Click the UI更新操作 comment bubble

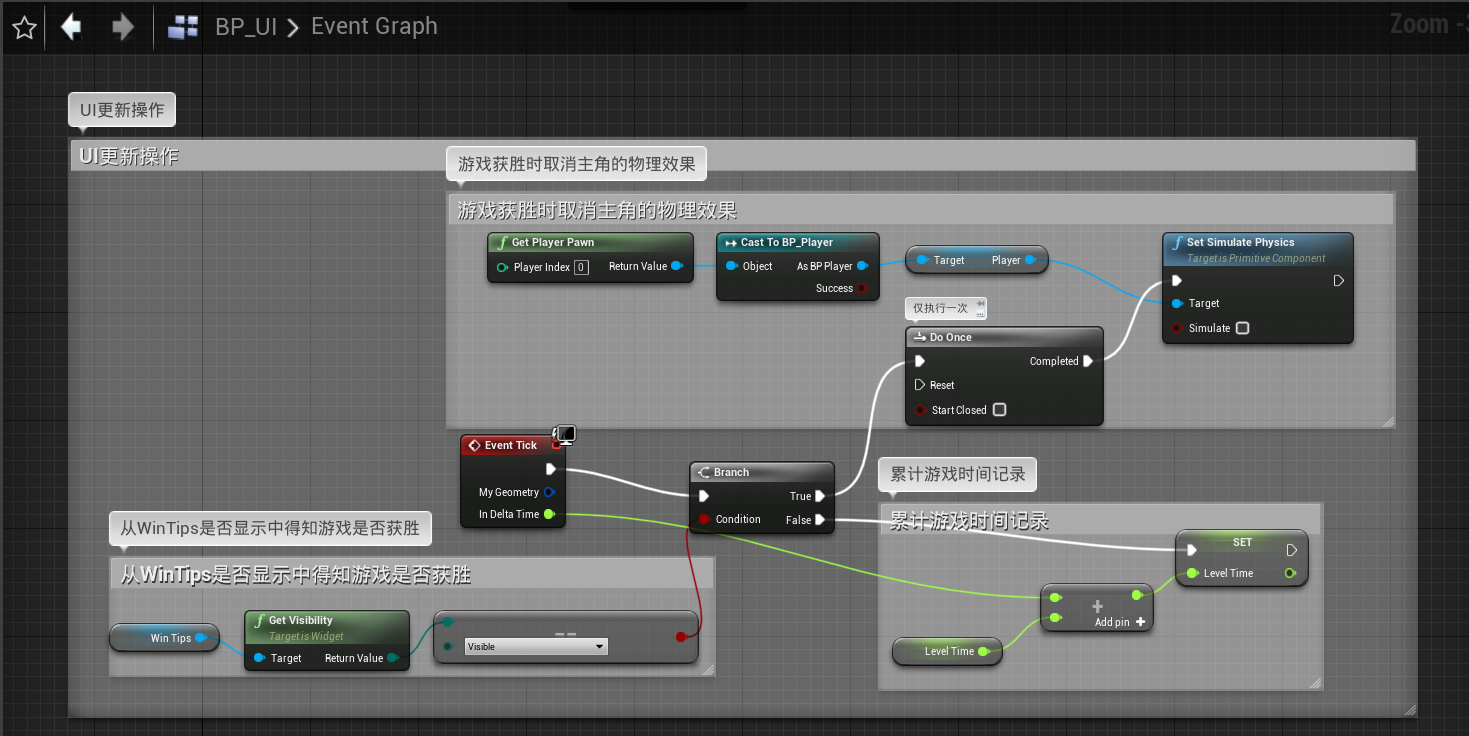point(122,110)
